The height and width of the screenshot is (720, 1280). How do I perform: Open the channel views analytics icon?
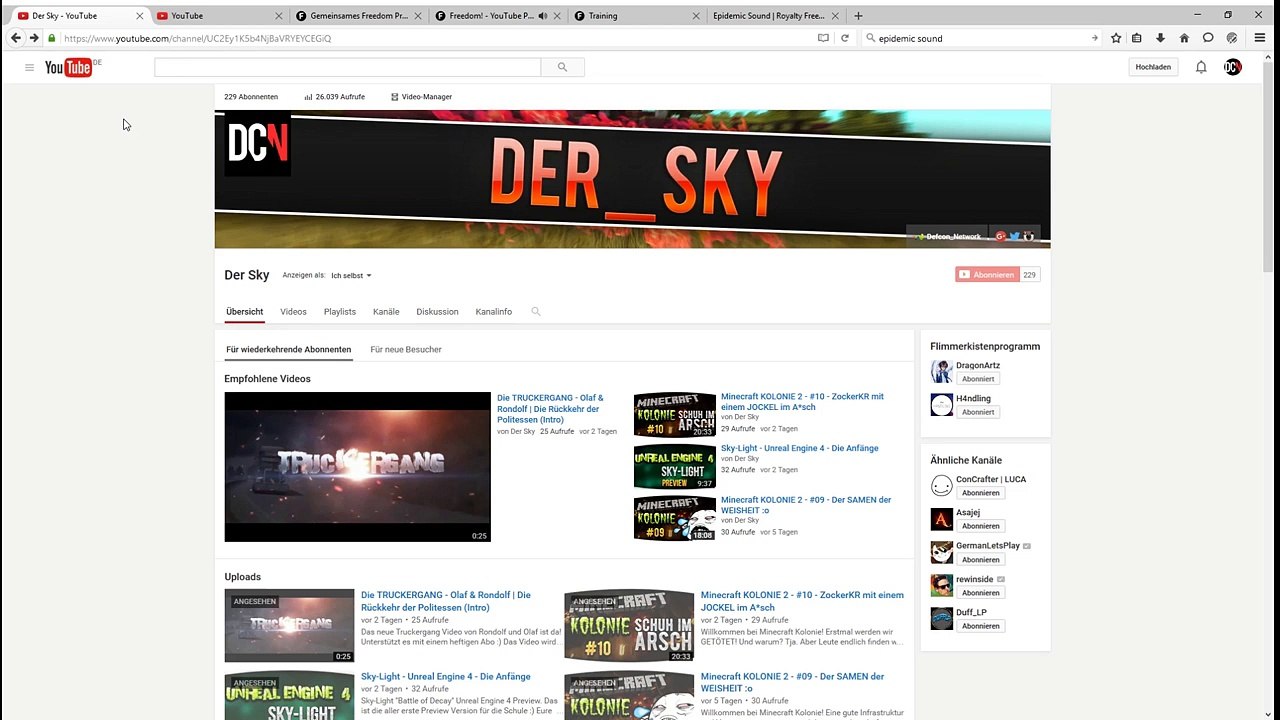pos(308,97)
